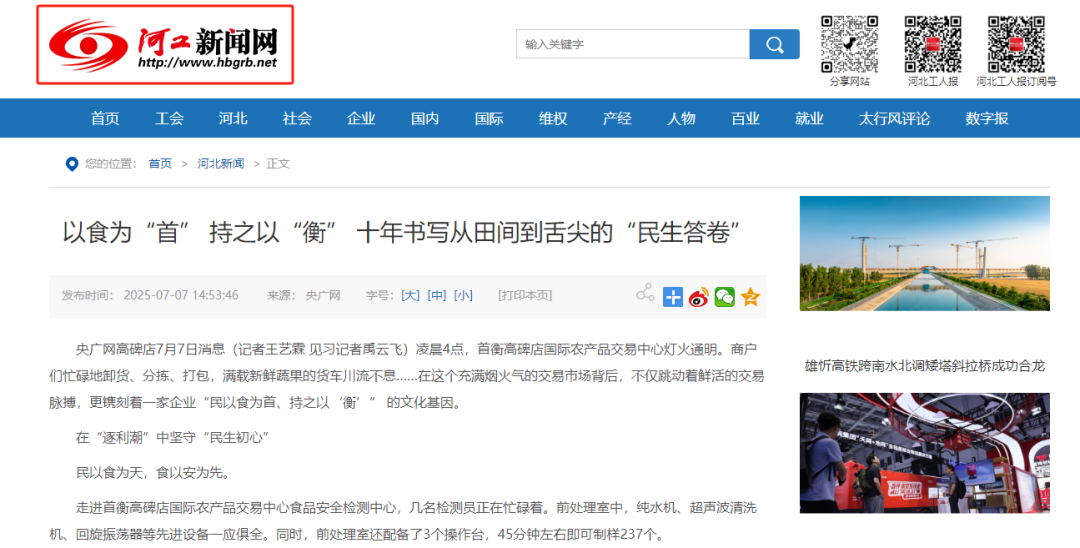Click the share nodes icon
This screenshot has height=548, width=1080.
coord(645,294)
